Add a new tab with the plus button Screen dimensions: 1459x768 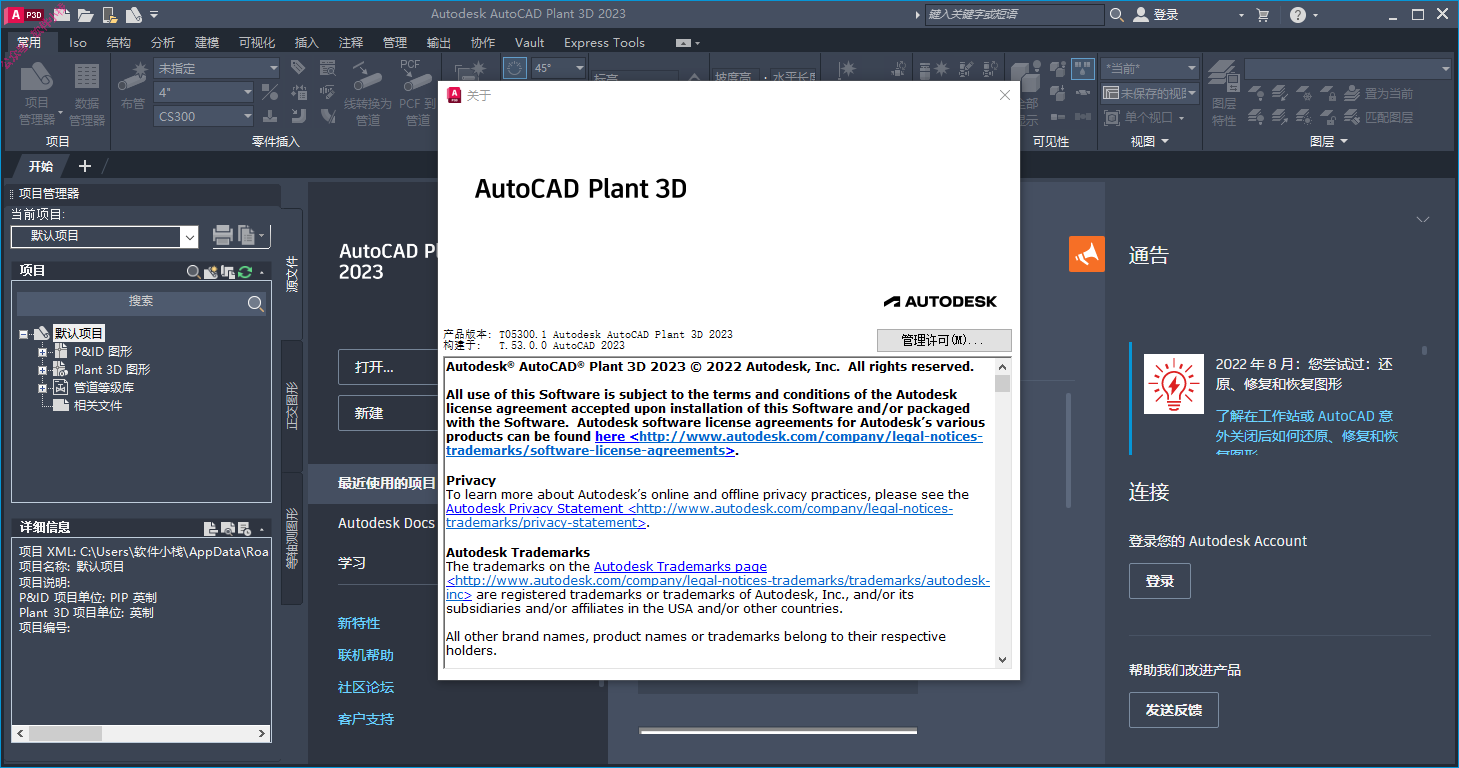pyautogui.click(x=85, y=166)
